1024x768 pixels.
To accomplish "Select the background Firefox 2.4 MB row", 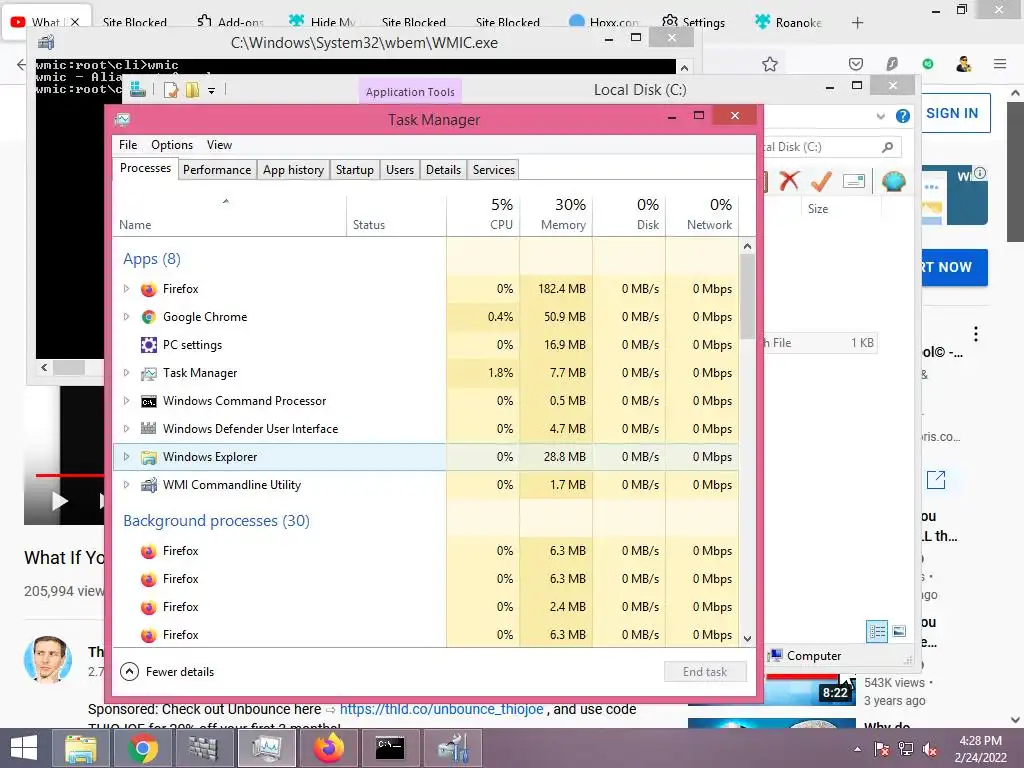I will (426, 607).
